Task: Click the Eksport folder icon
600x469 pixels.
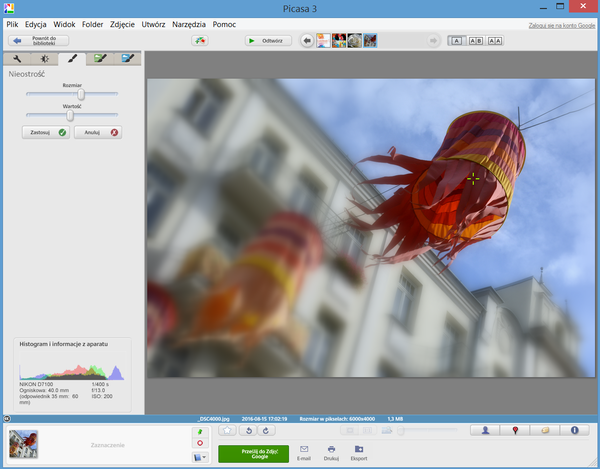Action: pos(359,451)
